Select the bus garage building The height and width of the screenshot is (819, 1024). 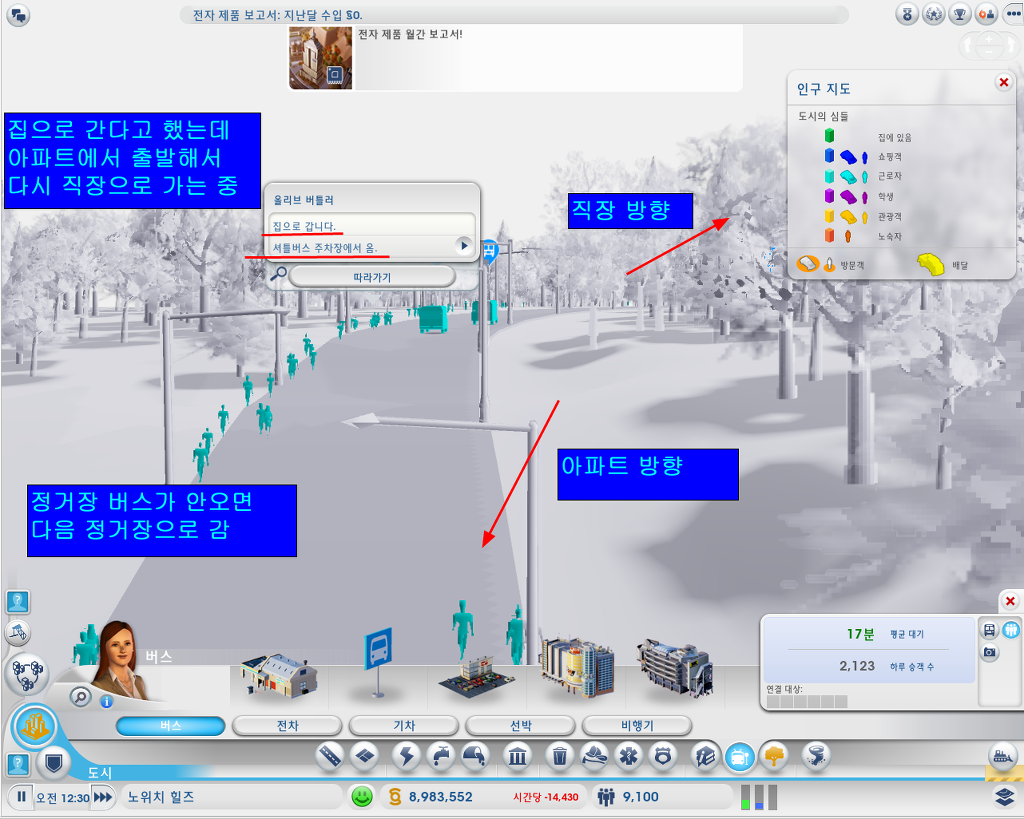coord(279,675)
